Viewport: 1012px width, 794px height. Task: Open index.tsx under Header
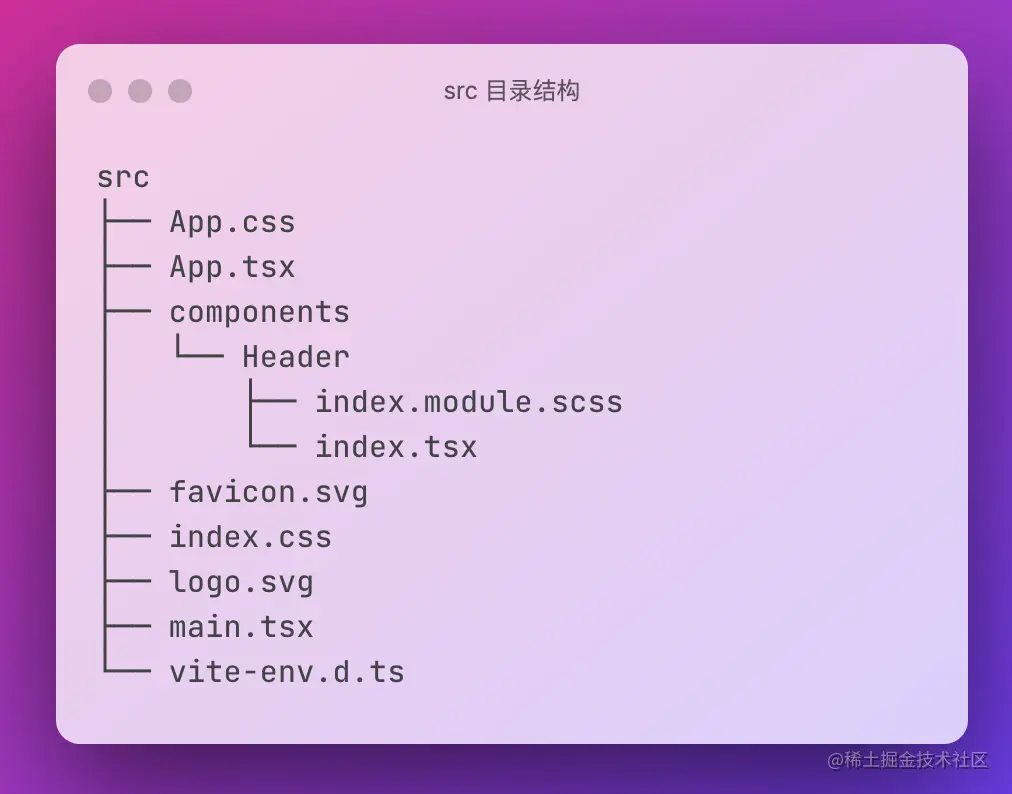396,446
